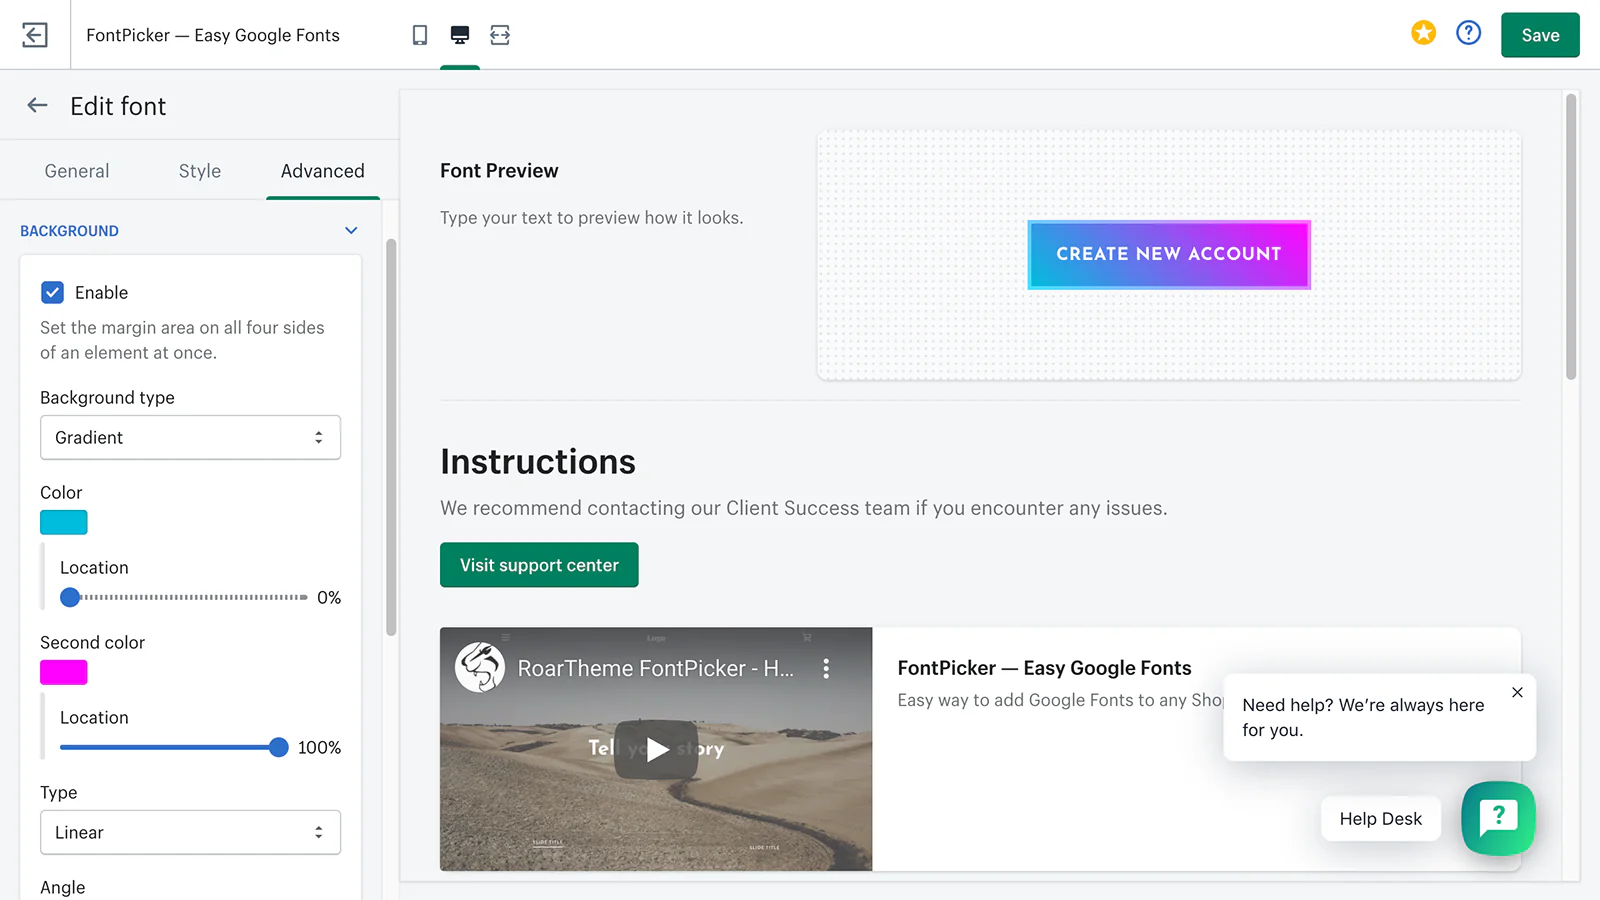
Task: Play the RoarTheme FontPicker video
Action: [x=656, y=749]
